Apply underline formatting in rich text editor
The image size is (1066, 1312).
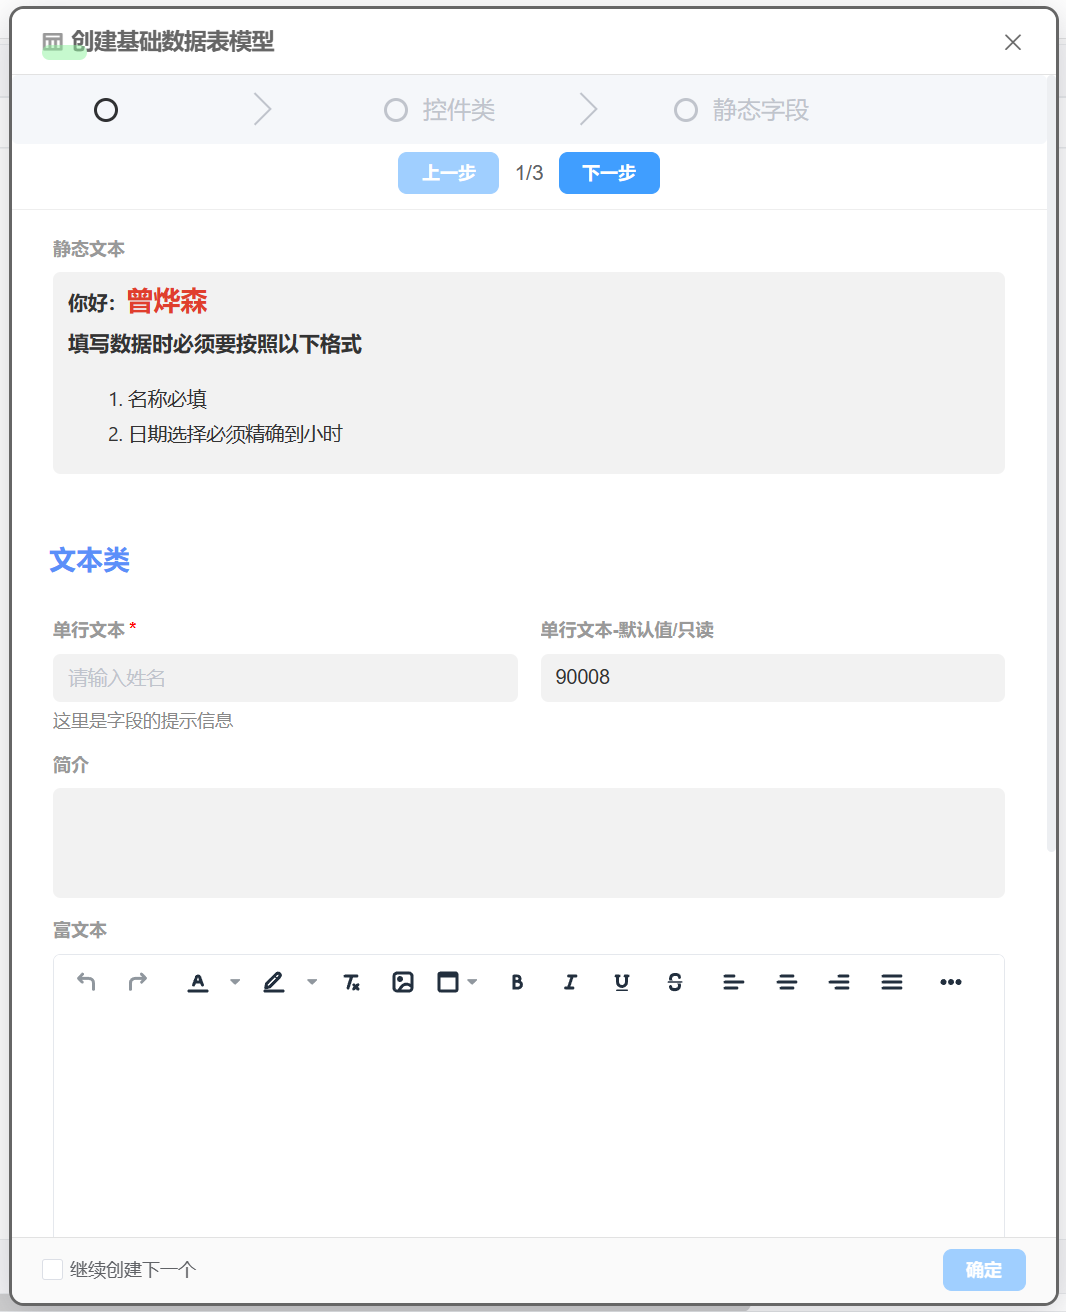(622, 982)
